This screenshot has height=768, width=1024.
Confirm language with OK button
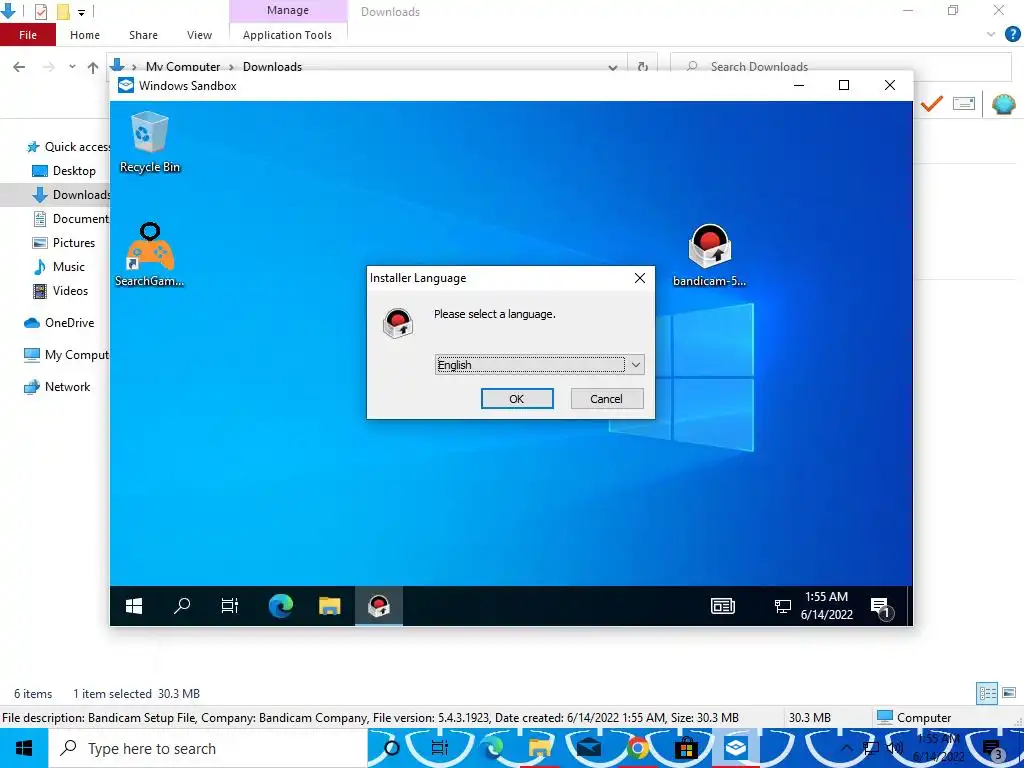(x=517, y=398)
